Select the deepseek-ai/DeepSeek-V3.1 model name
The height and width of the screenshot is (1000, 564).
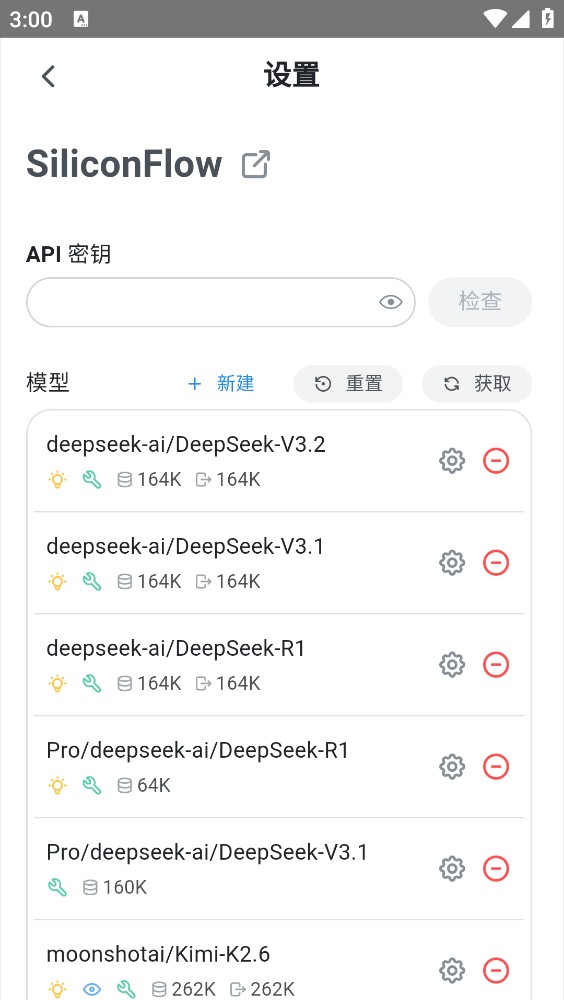[x=185, y=547]
